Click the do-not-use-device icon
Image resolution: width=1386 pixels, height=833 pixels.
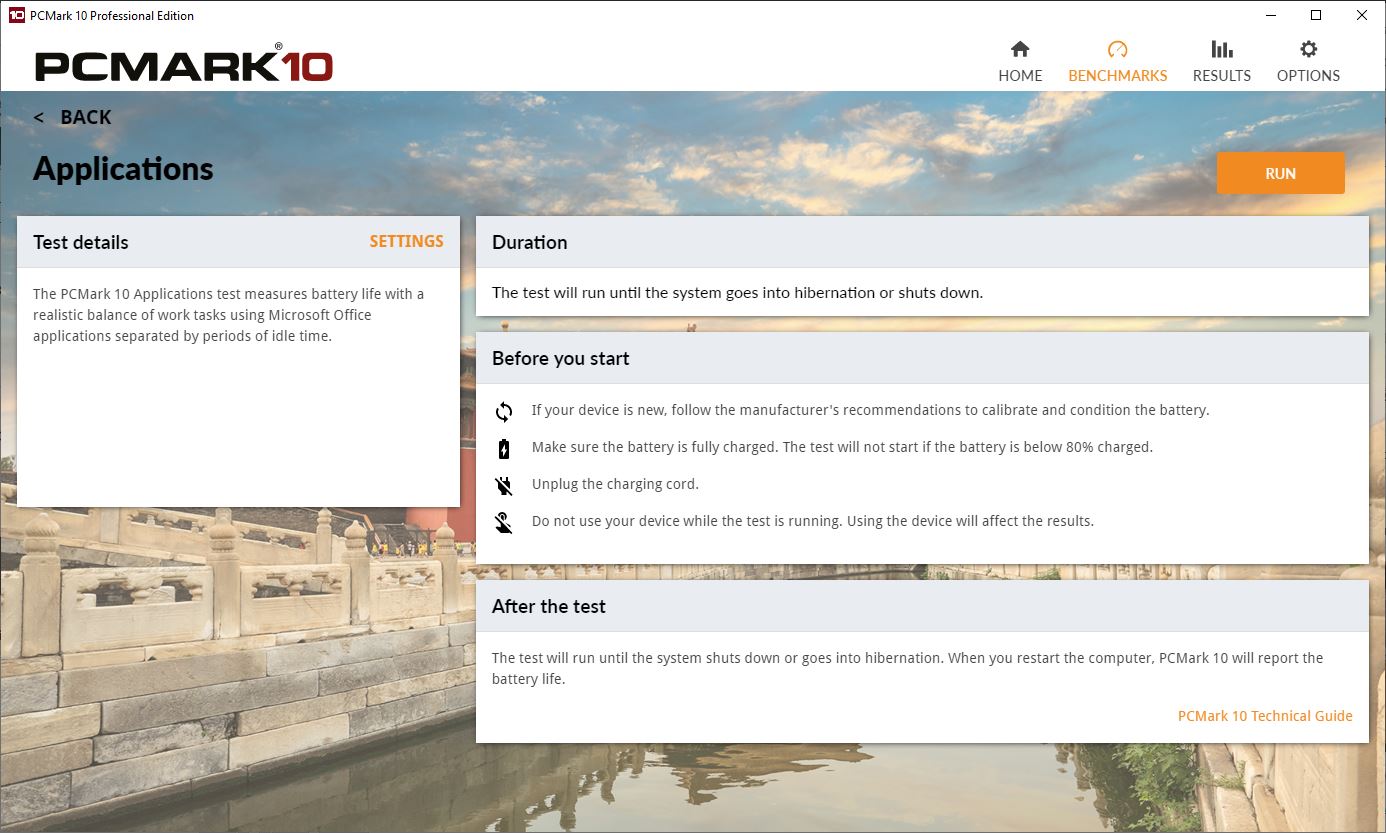coord(504,522)
